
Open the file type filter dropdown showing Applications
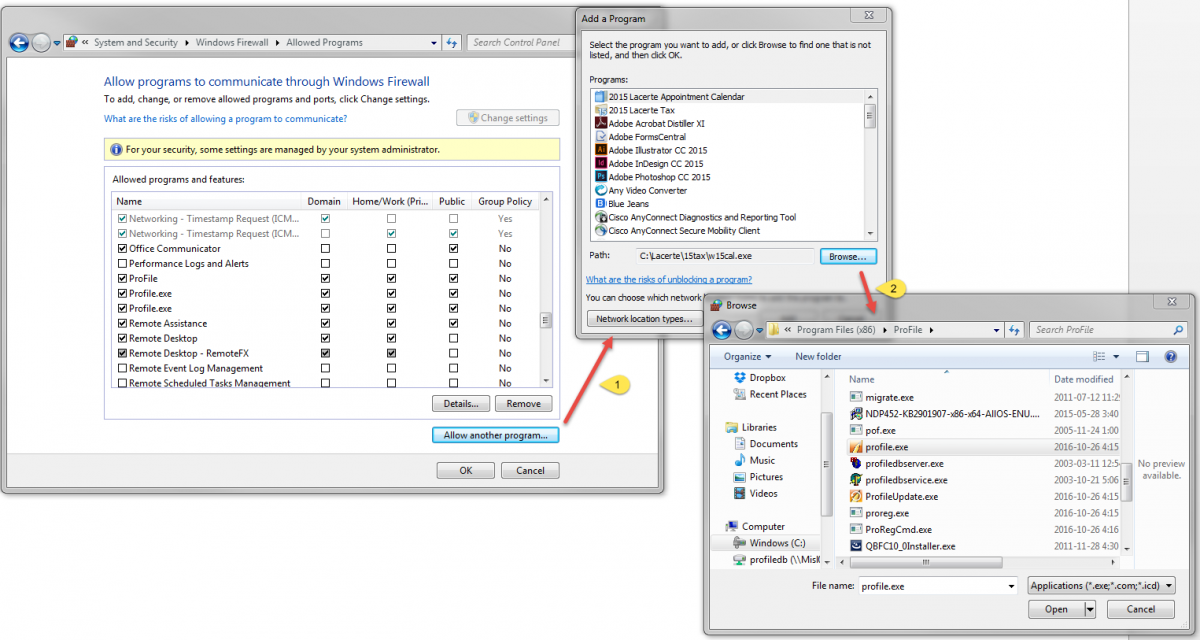[1100, 585]
